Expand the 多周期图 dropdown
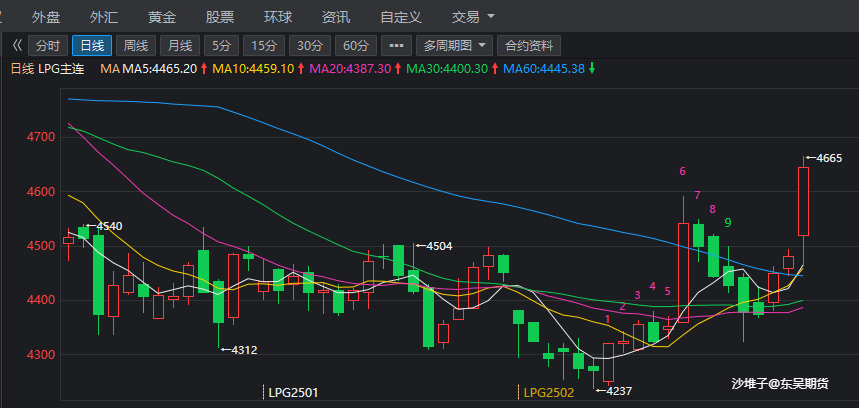Screen dimensions: 859x408 click(454, 45)
